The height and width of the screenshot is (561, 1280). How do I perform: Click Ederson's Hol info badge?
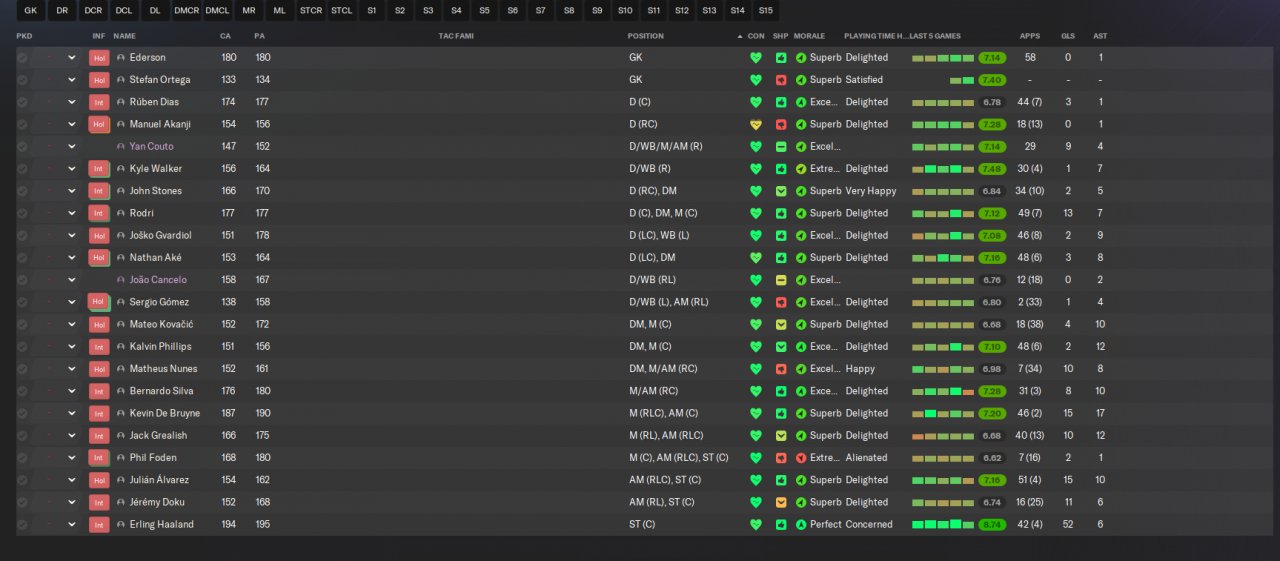point(99,58)
